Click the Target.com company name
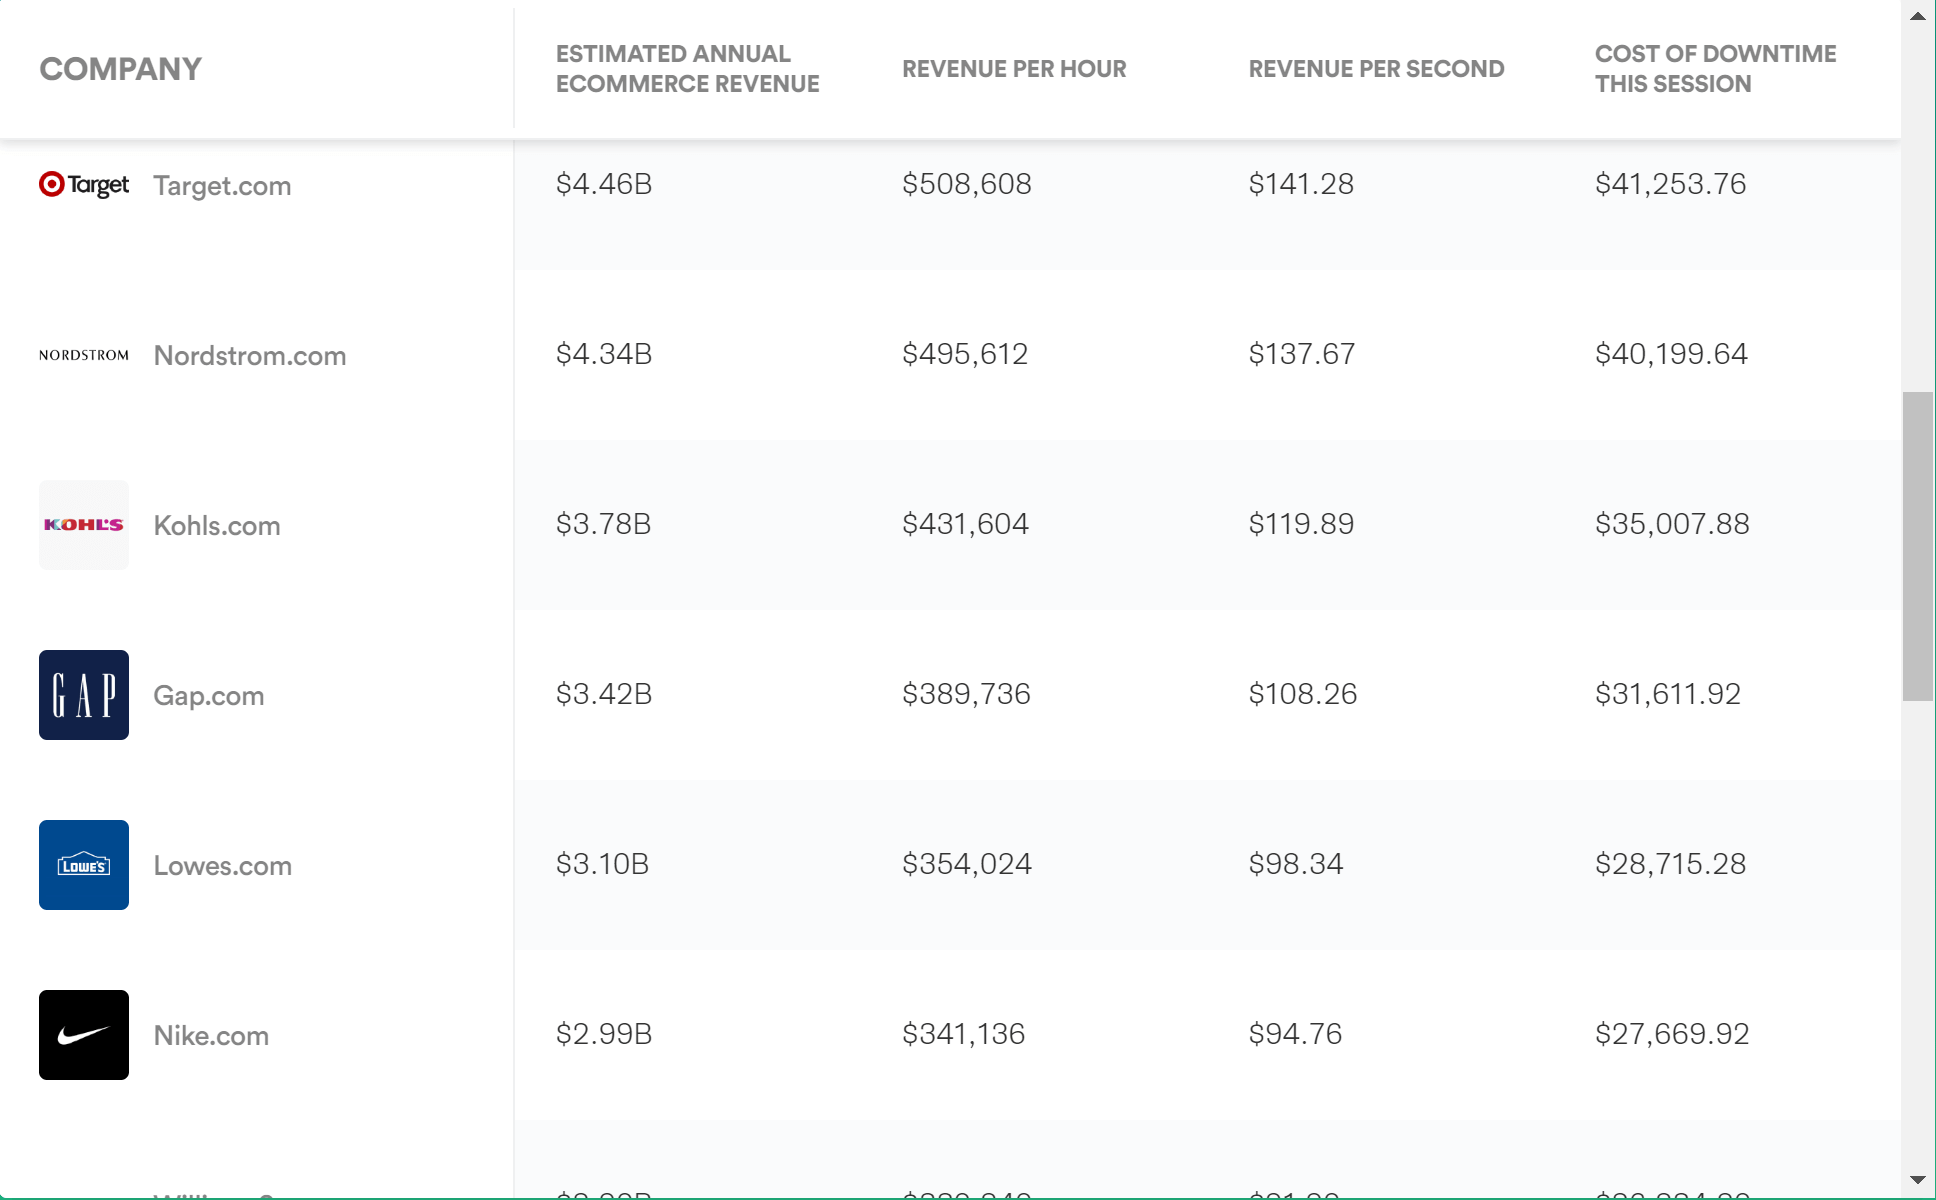 pos(222,186)
